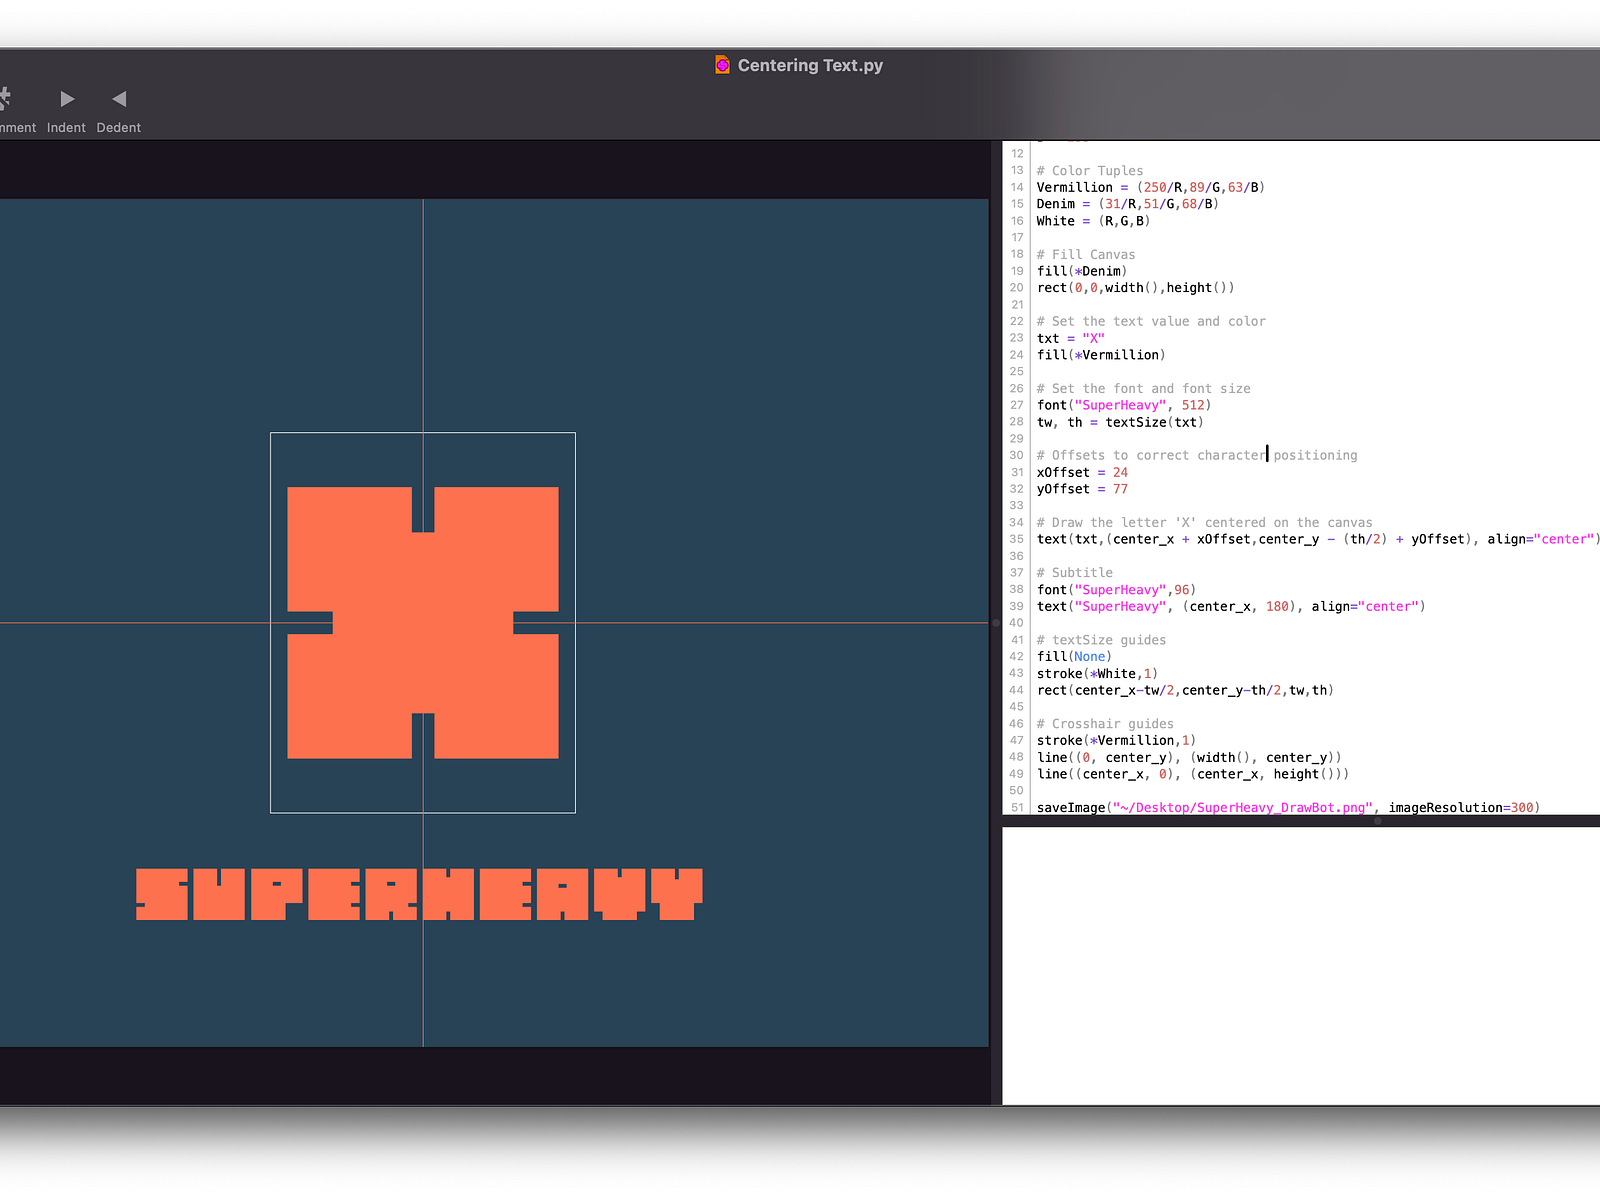Click line number 51 in the gutter

click(1016, 807)
